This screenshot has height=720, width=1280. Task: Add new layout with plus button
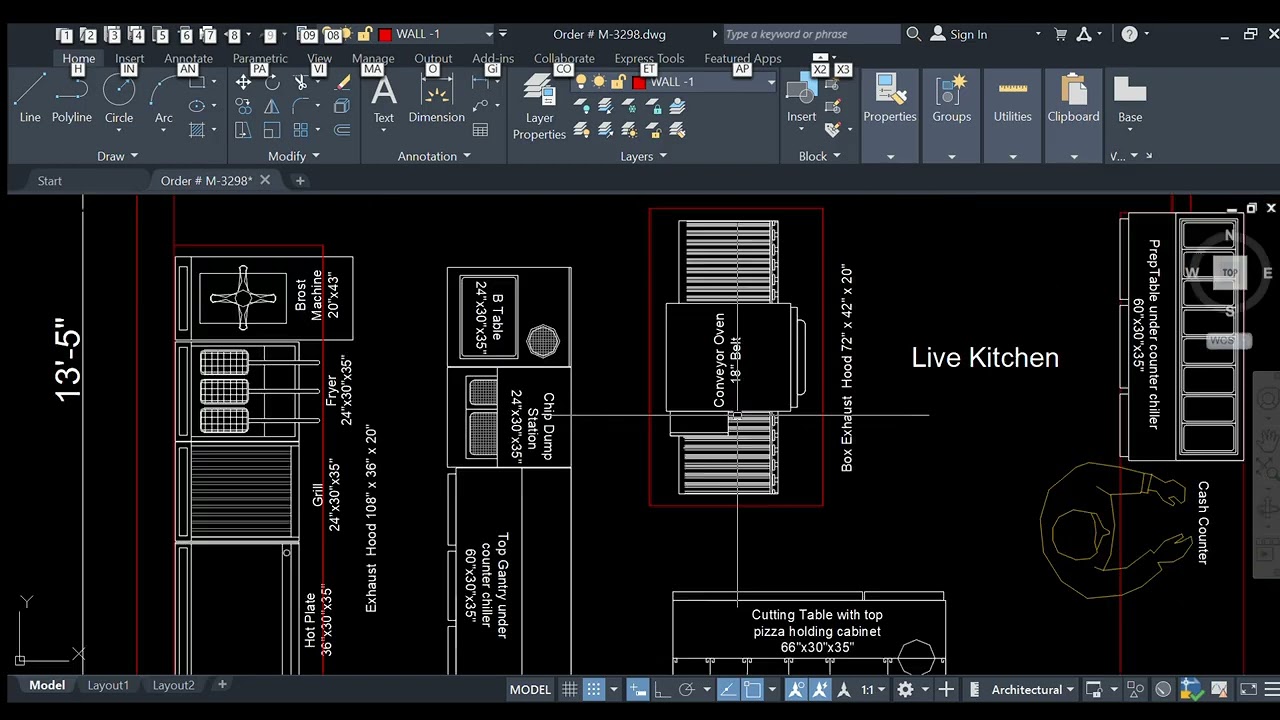[x=222, y=685]
